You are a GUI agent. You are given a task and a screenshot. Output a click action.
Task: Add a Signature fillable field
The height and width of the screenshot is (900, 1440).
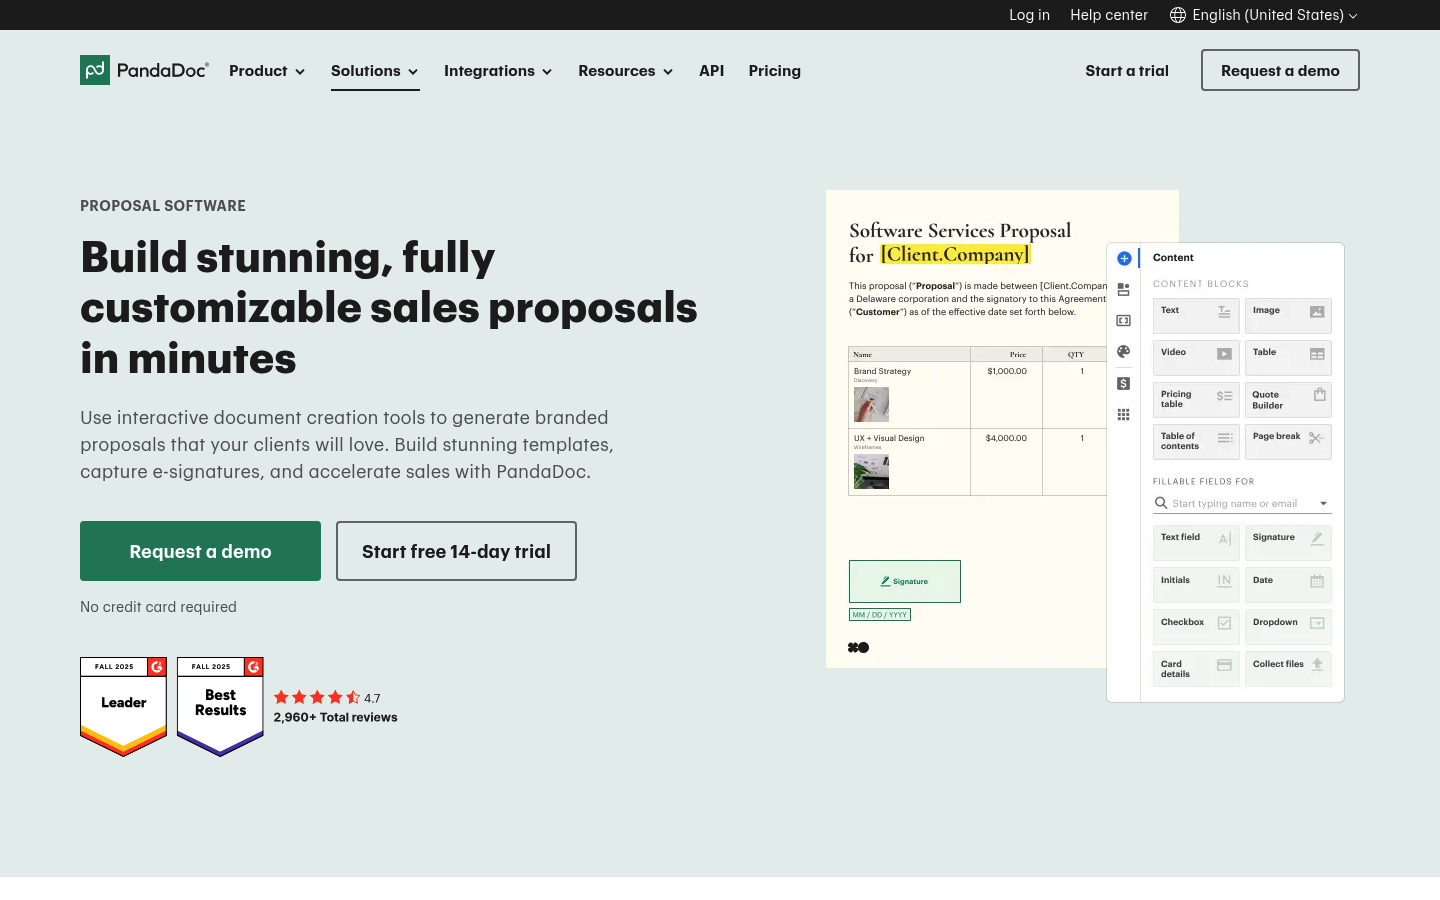[1288, 542]
